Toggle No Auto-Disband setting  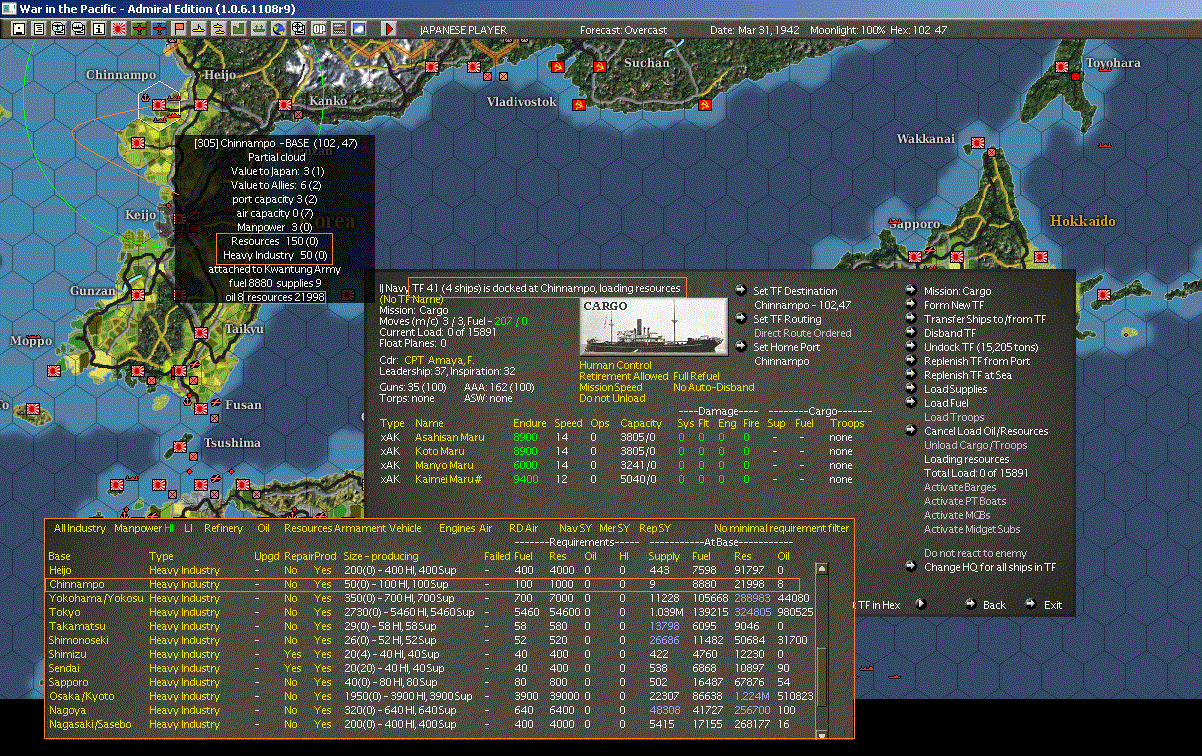point(714,387)
